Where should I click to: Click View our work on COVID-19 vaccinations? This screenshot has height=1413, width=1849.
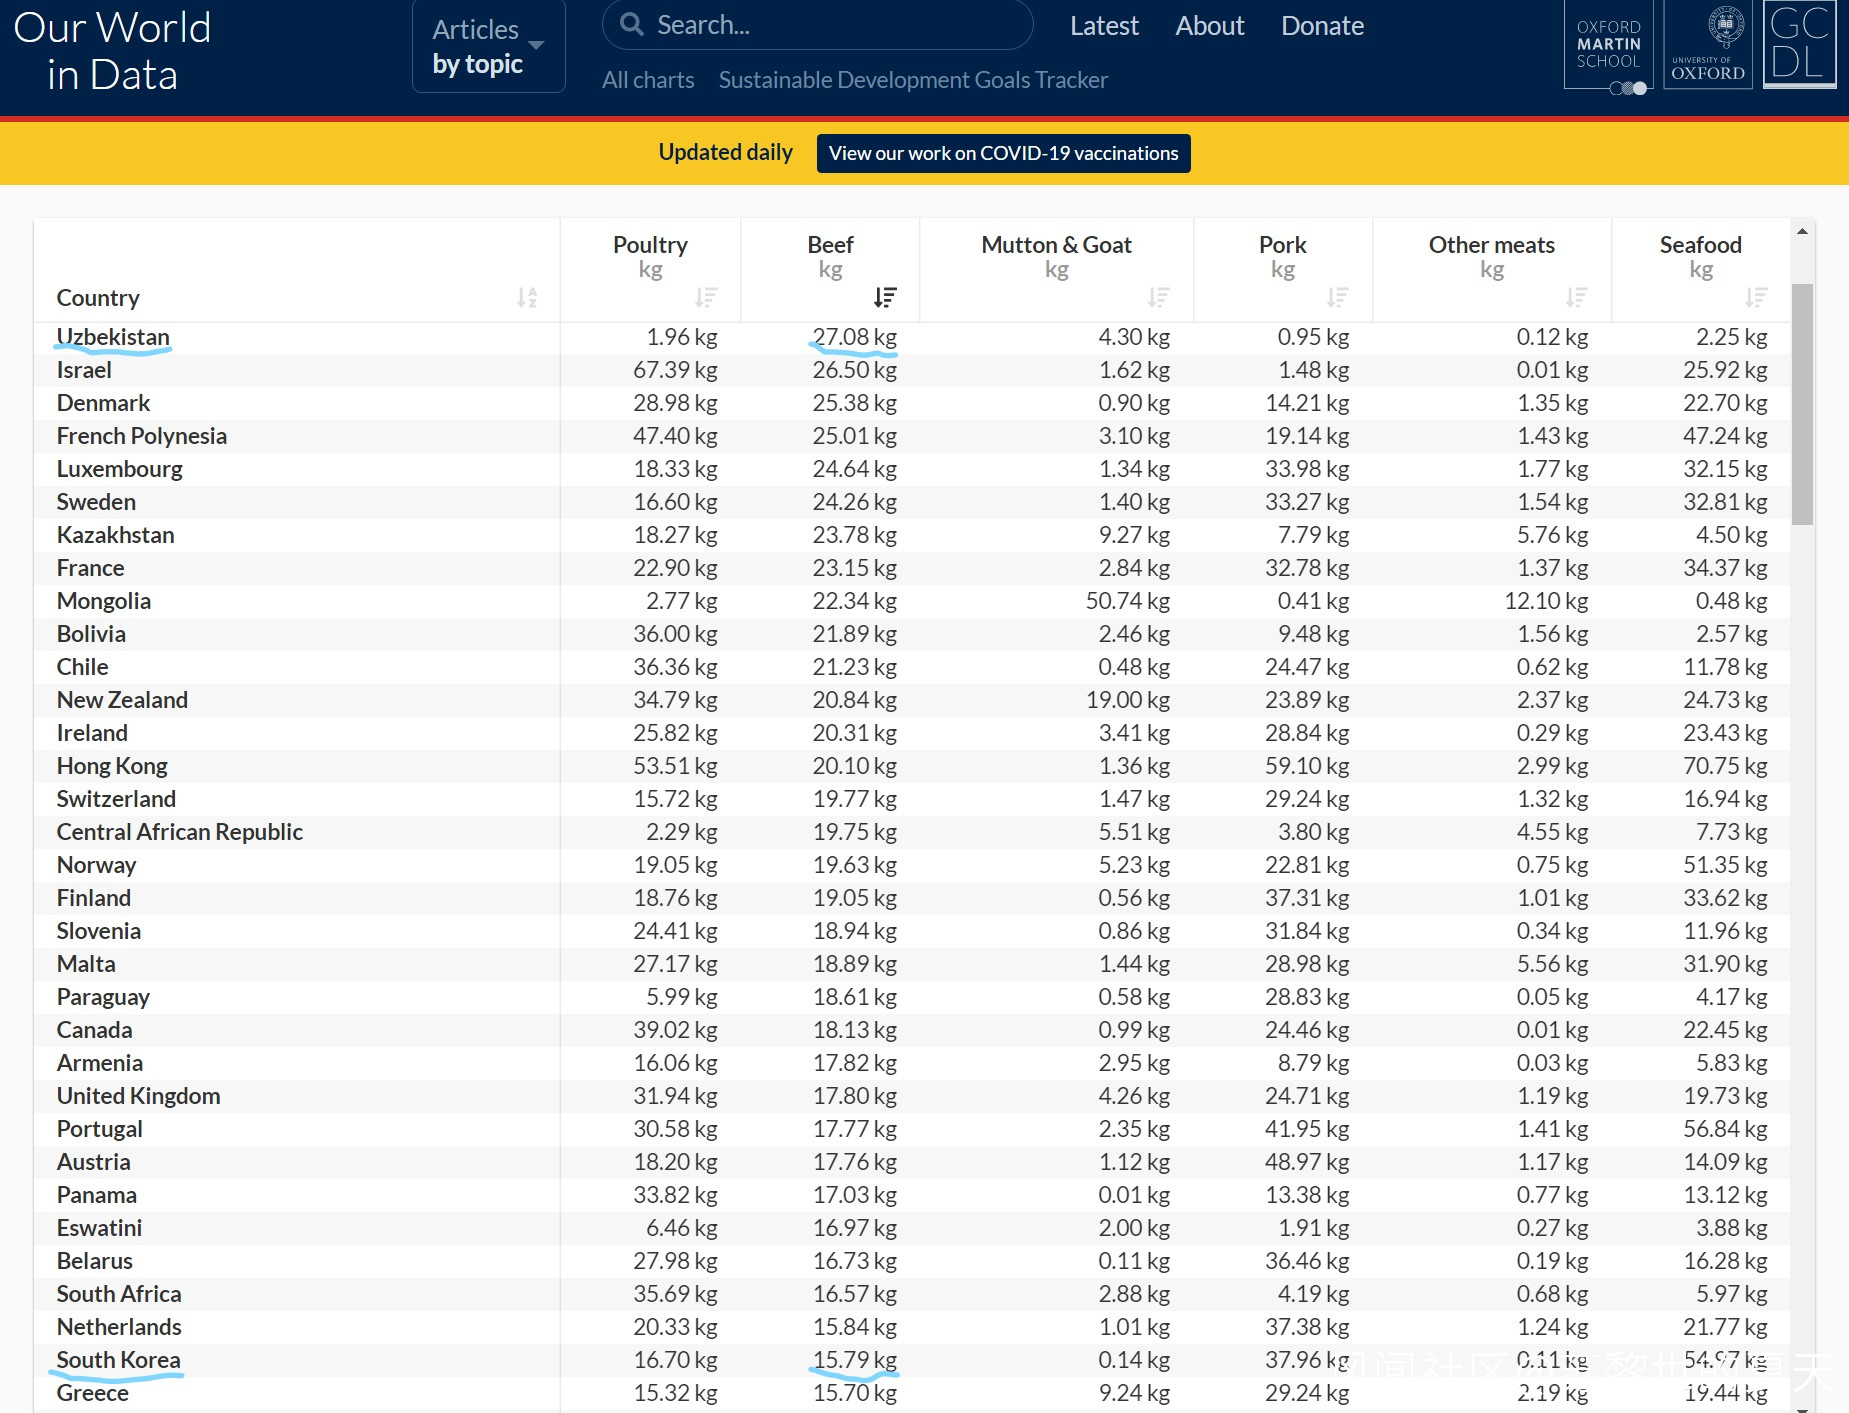(1003, 153)
